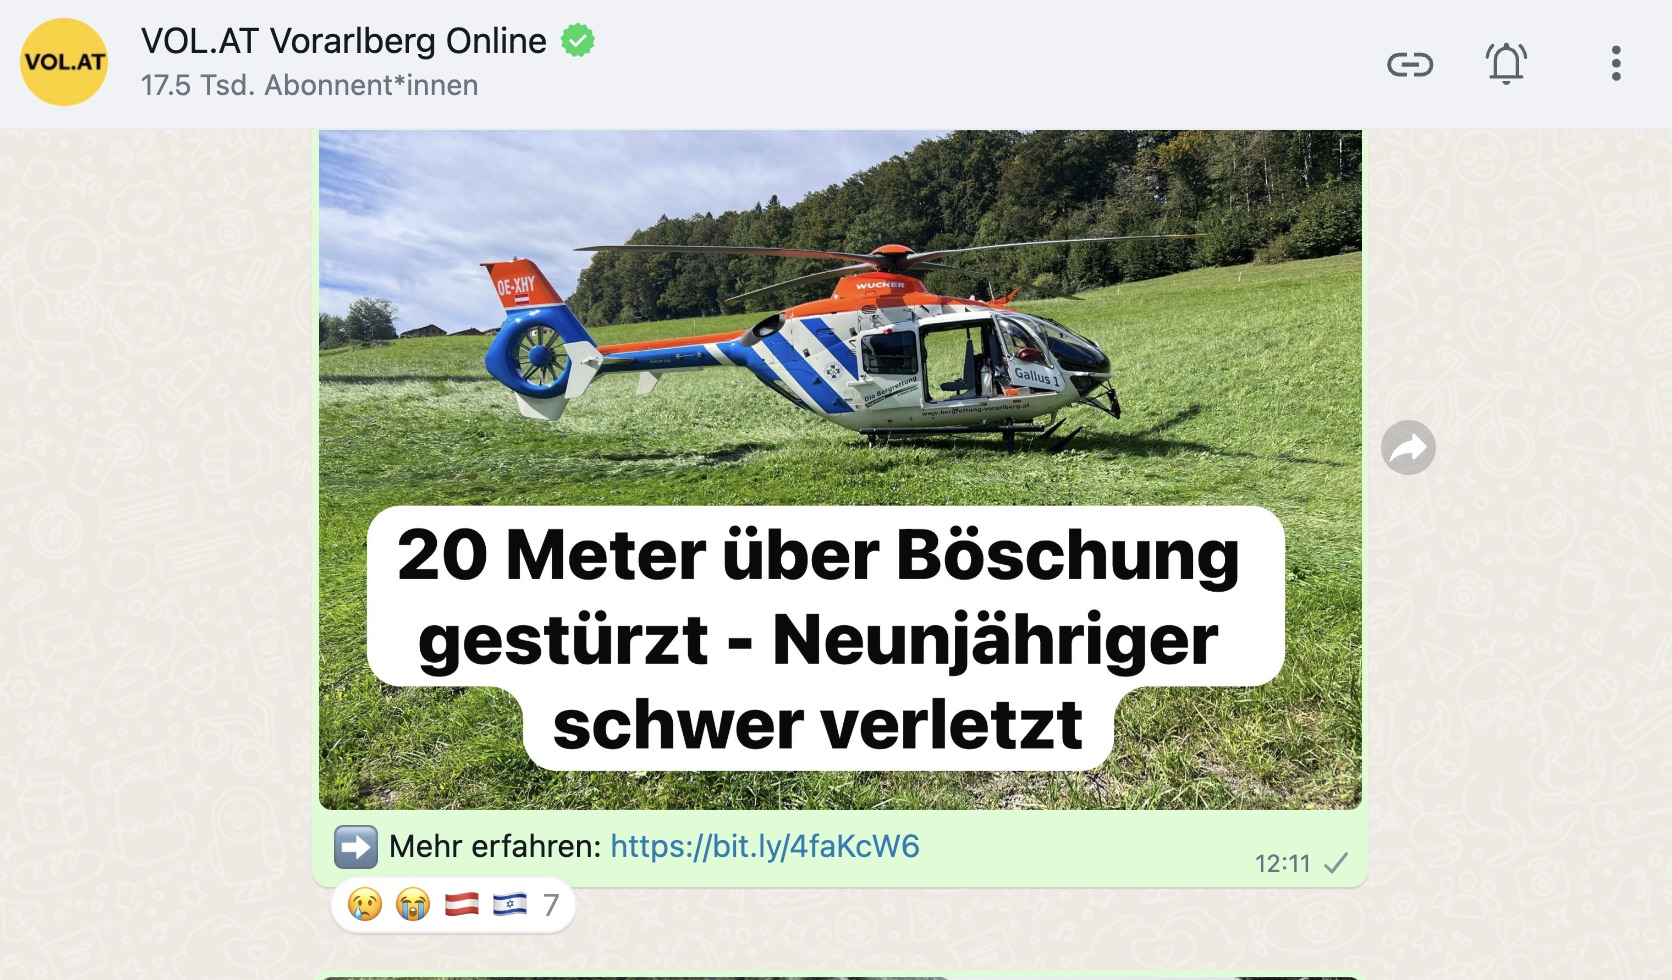The image size is (1672, 980).
Task: Click the Austria flag reaction
Action: coord(461,905)
